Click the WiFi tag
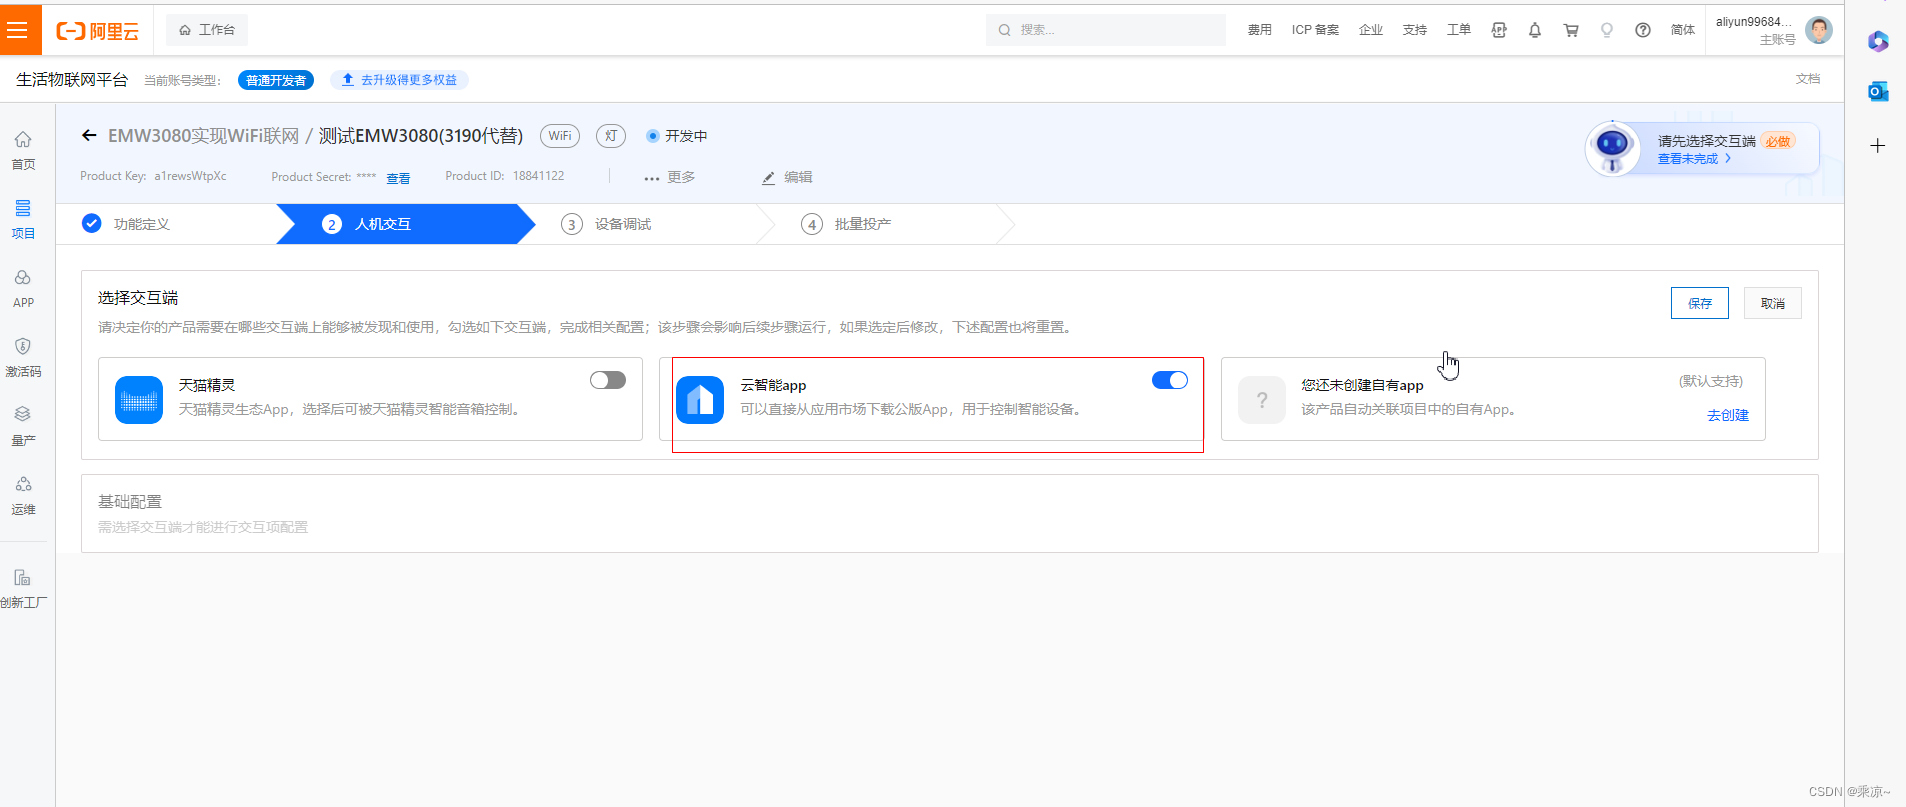This screenshot has height=807, width=1906. point(560,136)
